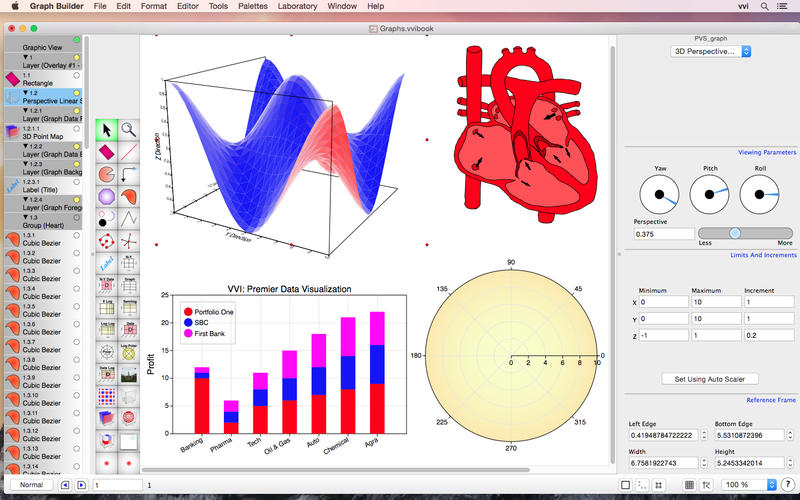The width and height of the screenshot is (800, 500).
Task: Open the Laboratory menu
Action: [x=297, y=6]
